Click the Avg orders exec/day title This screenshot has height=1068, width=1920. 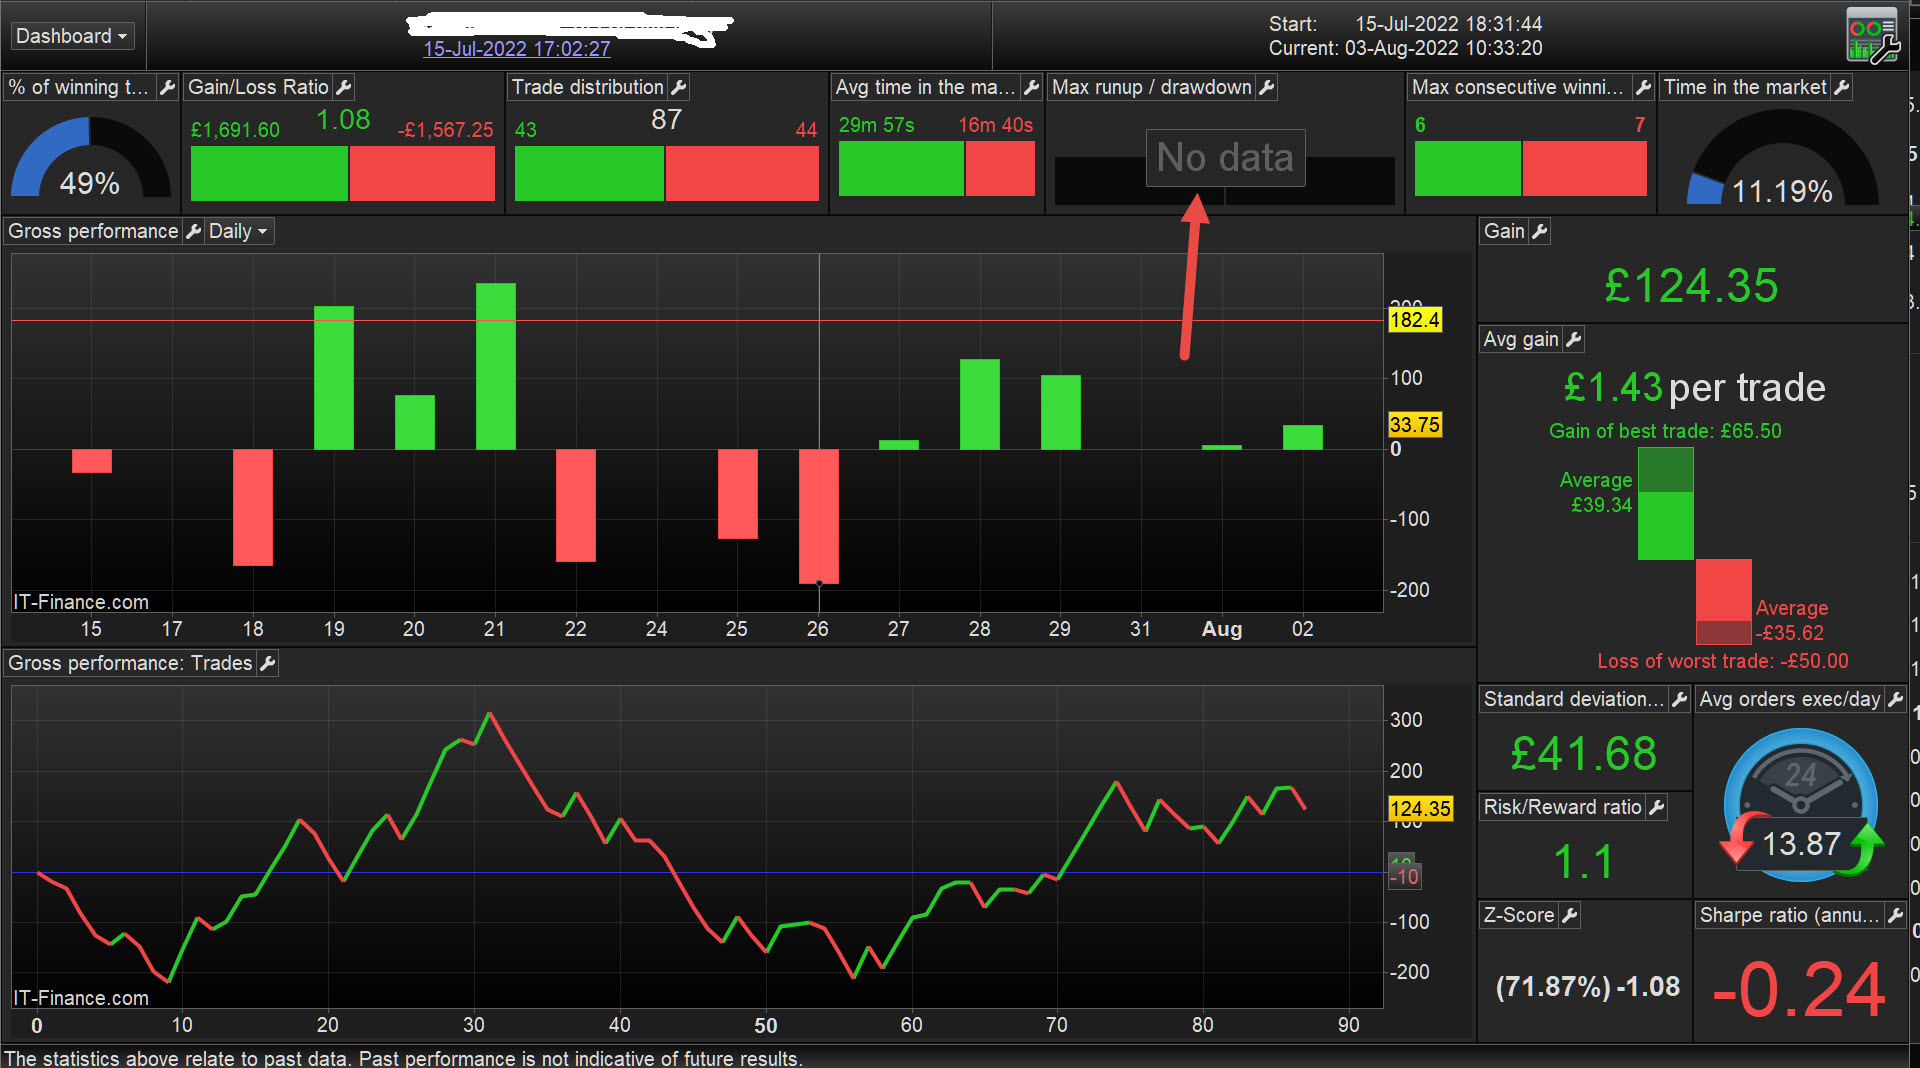click(1790, 699)
